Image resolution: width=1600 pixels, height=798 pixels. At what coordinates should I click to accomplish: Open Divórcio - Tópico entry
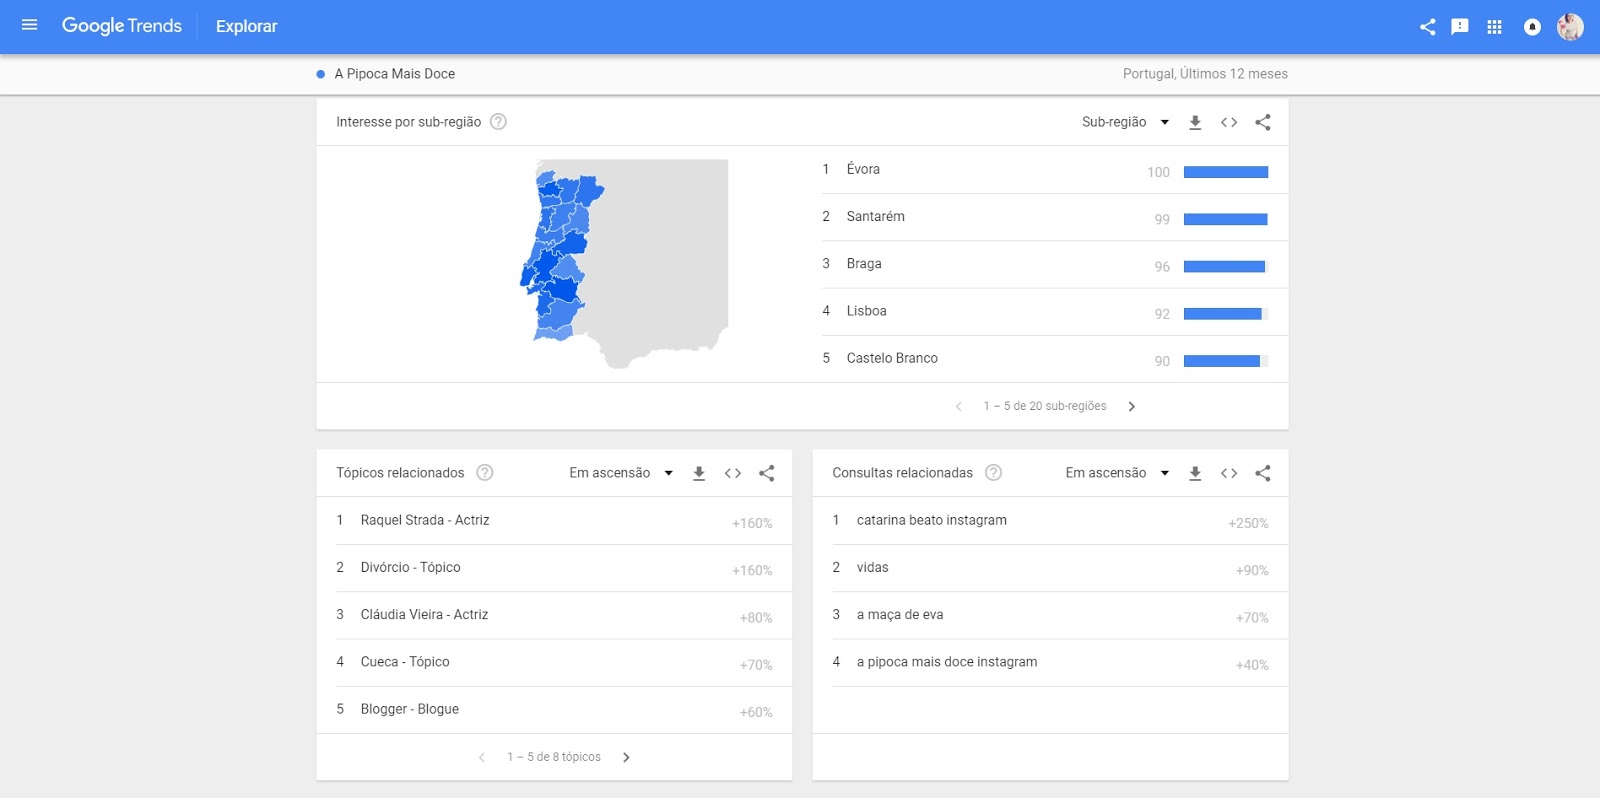554,568
